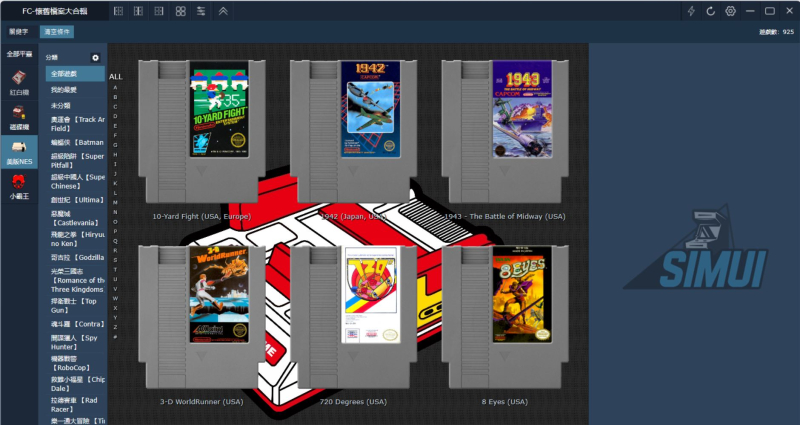Select the 磁碟機 platform icon
This screenshot has width=800, height=425.
point(19,118)
